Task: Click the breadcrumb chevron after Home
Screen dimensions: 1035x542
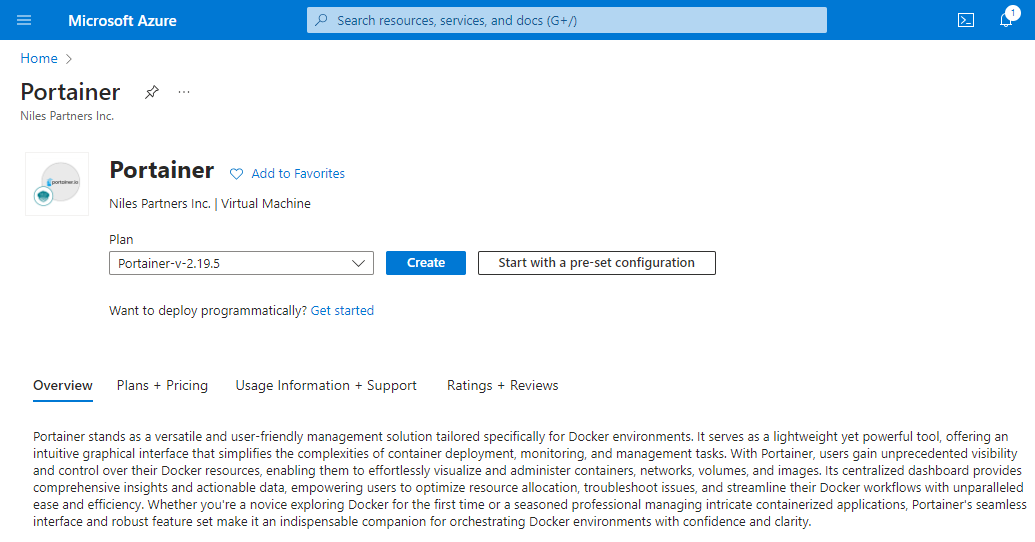Action: click(69, 59)
